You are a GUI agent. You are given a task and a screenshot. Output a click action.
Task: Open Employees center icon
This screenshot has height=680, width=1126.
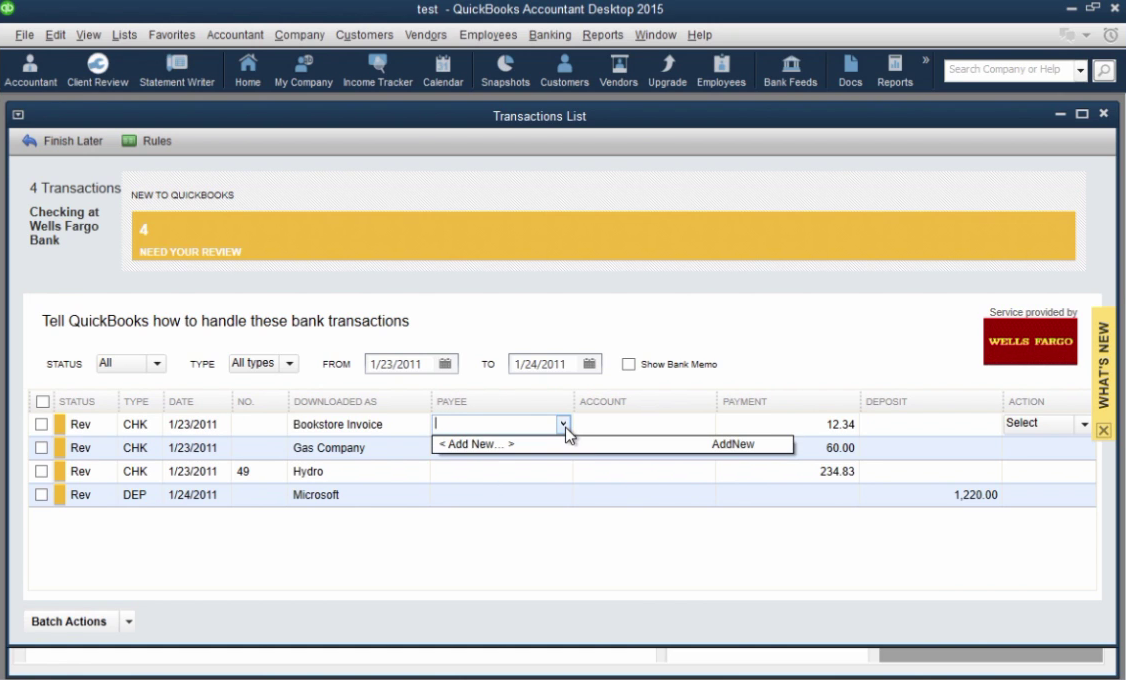[721, 71]
